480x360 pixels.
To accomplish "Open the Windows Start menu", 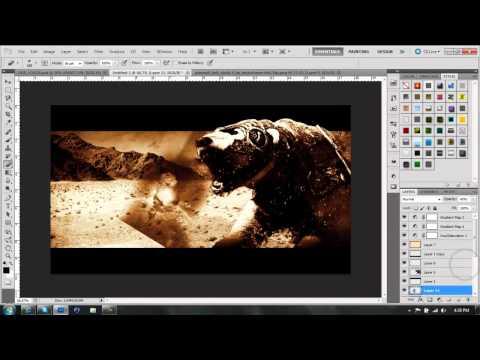I will tap(8, 310).
